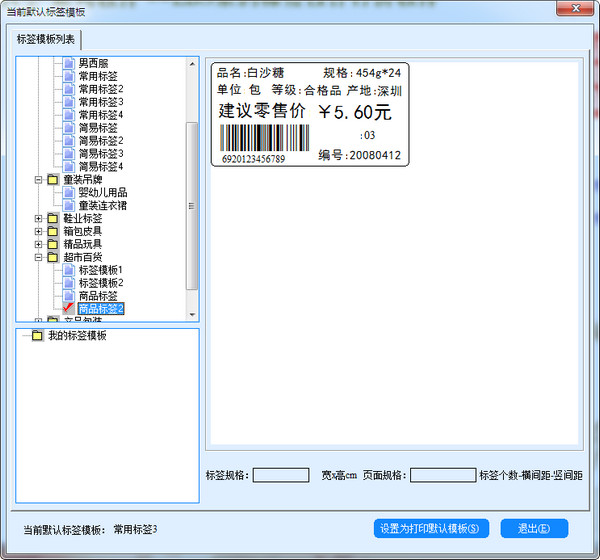Click the 超市百货 folder icon
The height and width of the screenshot is (560, 600).
(53, 257)
